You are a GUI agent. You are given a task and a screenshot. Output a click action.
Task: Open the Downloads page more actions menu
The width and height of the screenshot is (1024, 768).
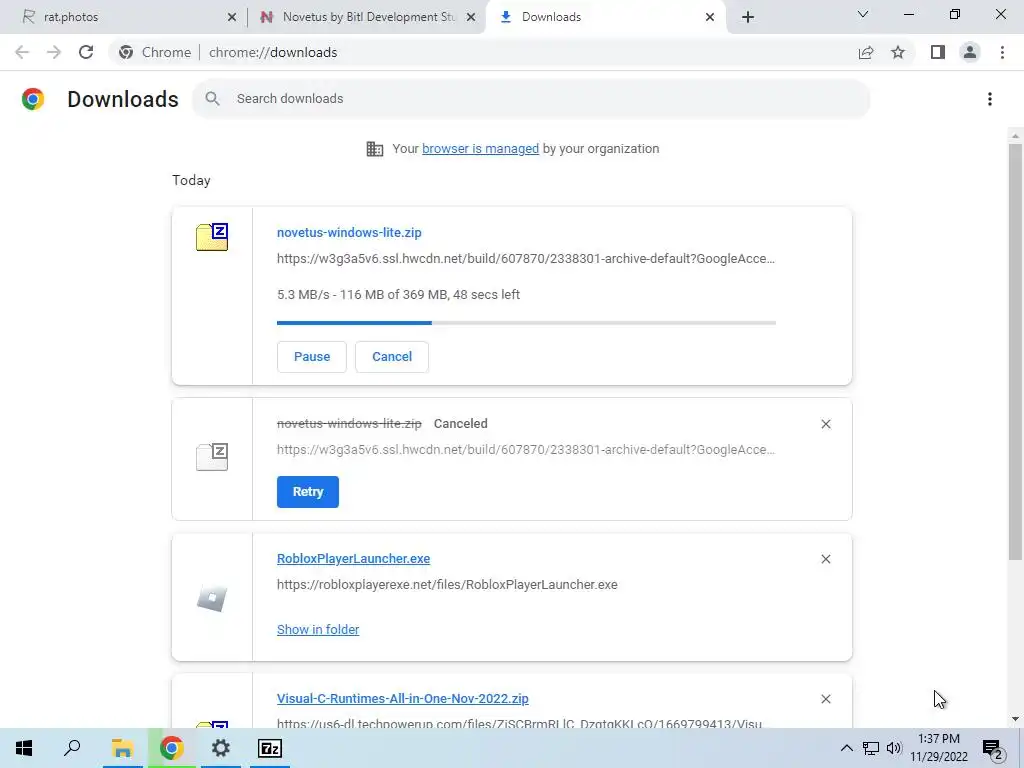(x=990, y=99)
